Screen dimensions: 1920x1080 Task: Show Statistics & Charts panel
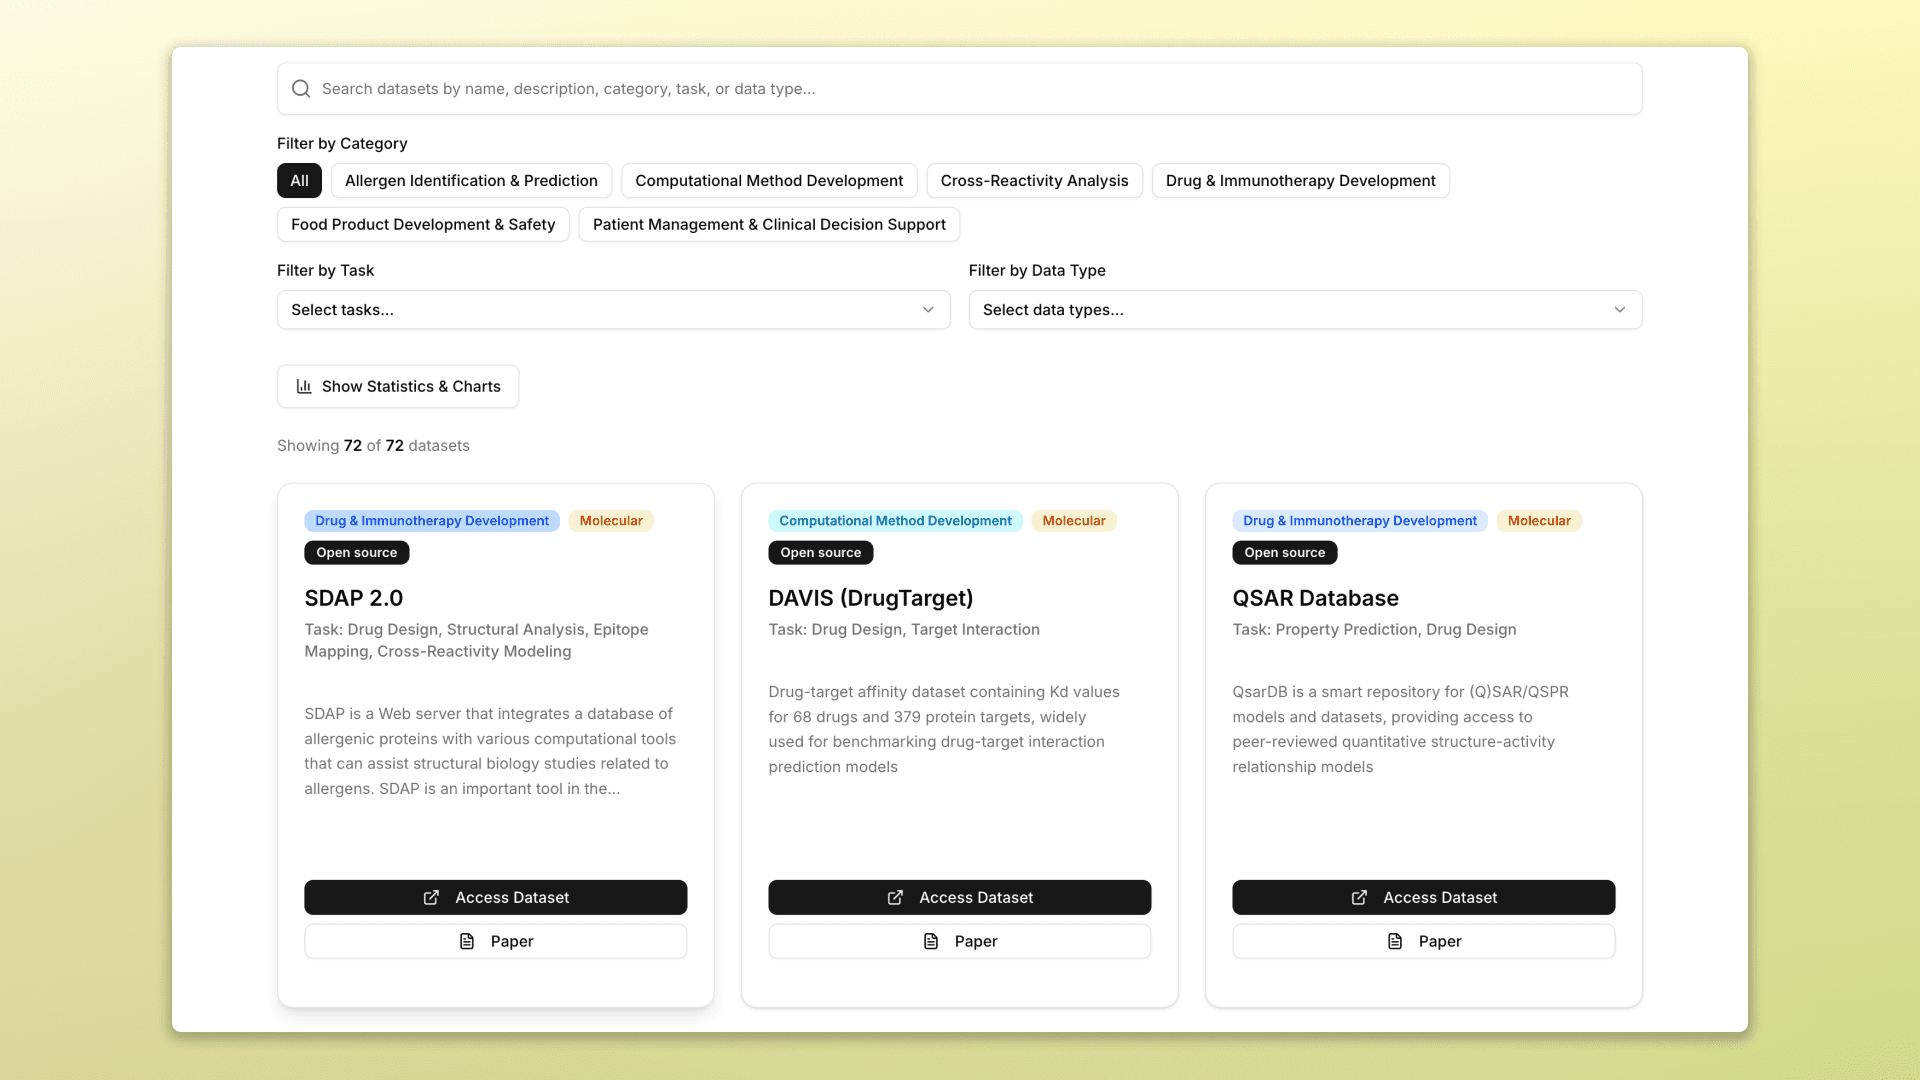click(x=398, y=386)
